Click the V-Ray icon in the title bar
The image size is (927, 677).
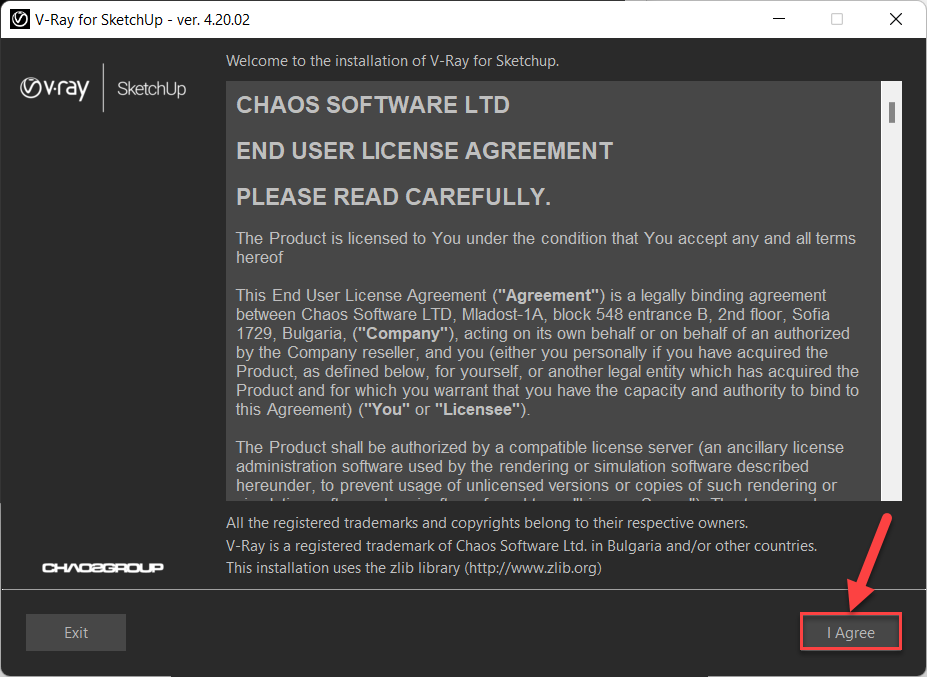tap(20, 20)
